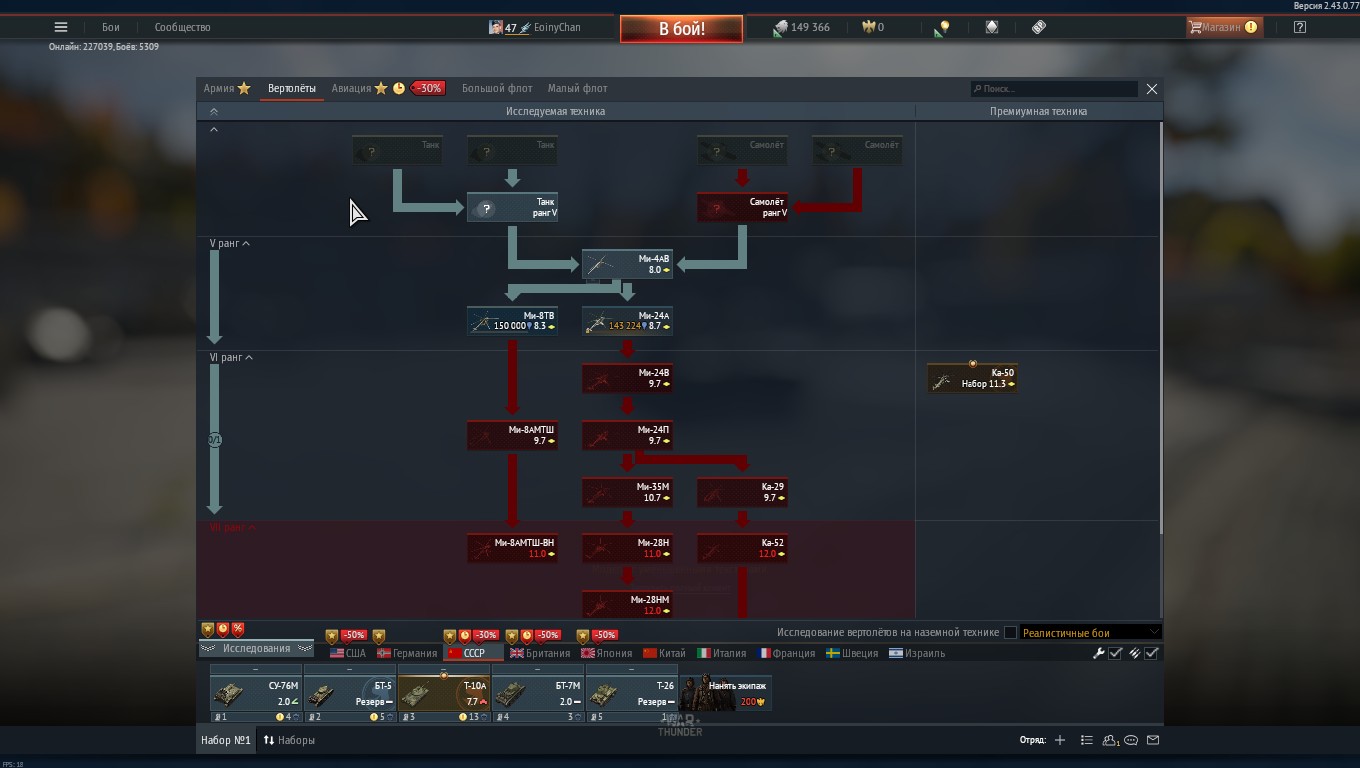Select Ми-28Н helicopter card

[627, 548]
